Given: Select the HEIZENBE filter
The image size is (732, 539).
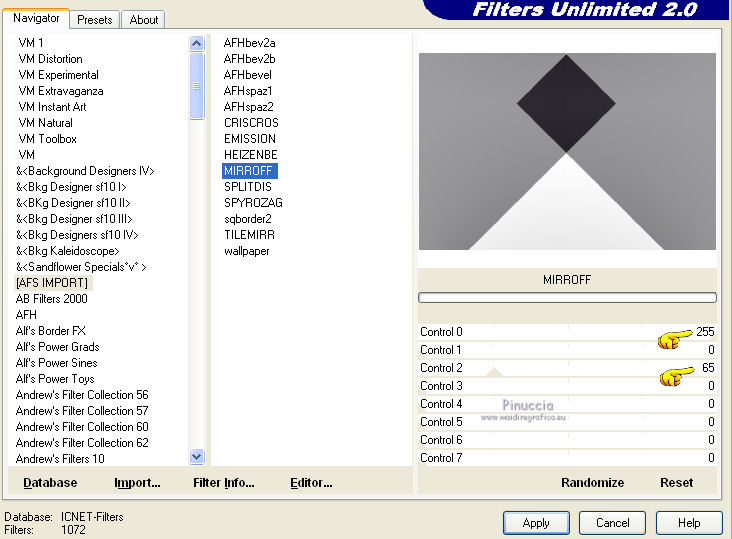Looking at the screenshot, I should [x=250, y=154].
